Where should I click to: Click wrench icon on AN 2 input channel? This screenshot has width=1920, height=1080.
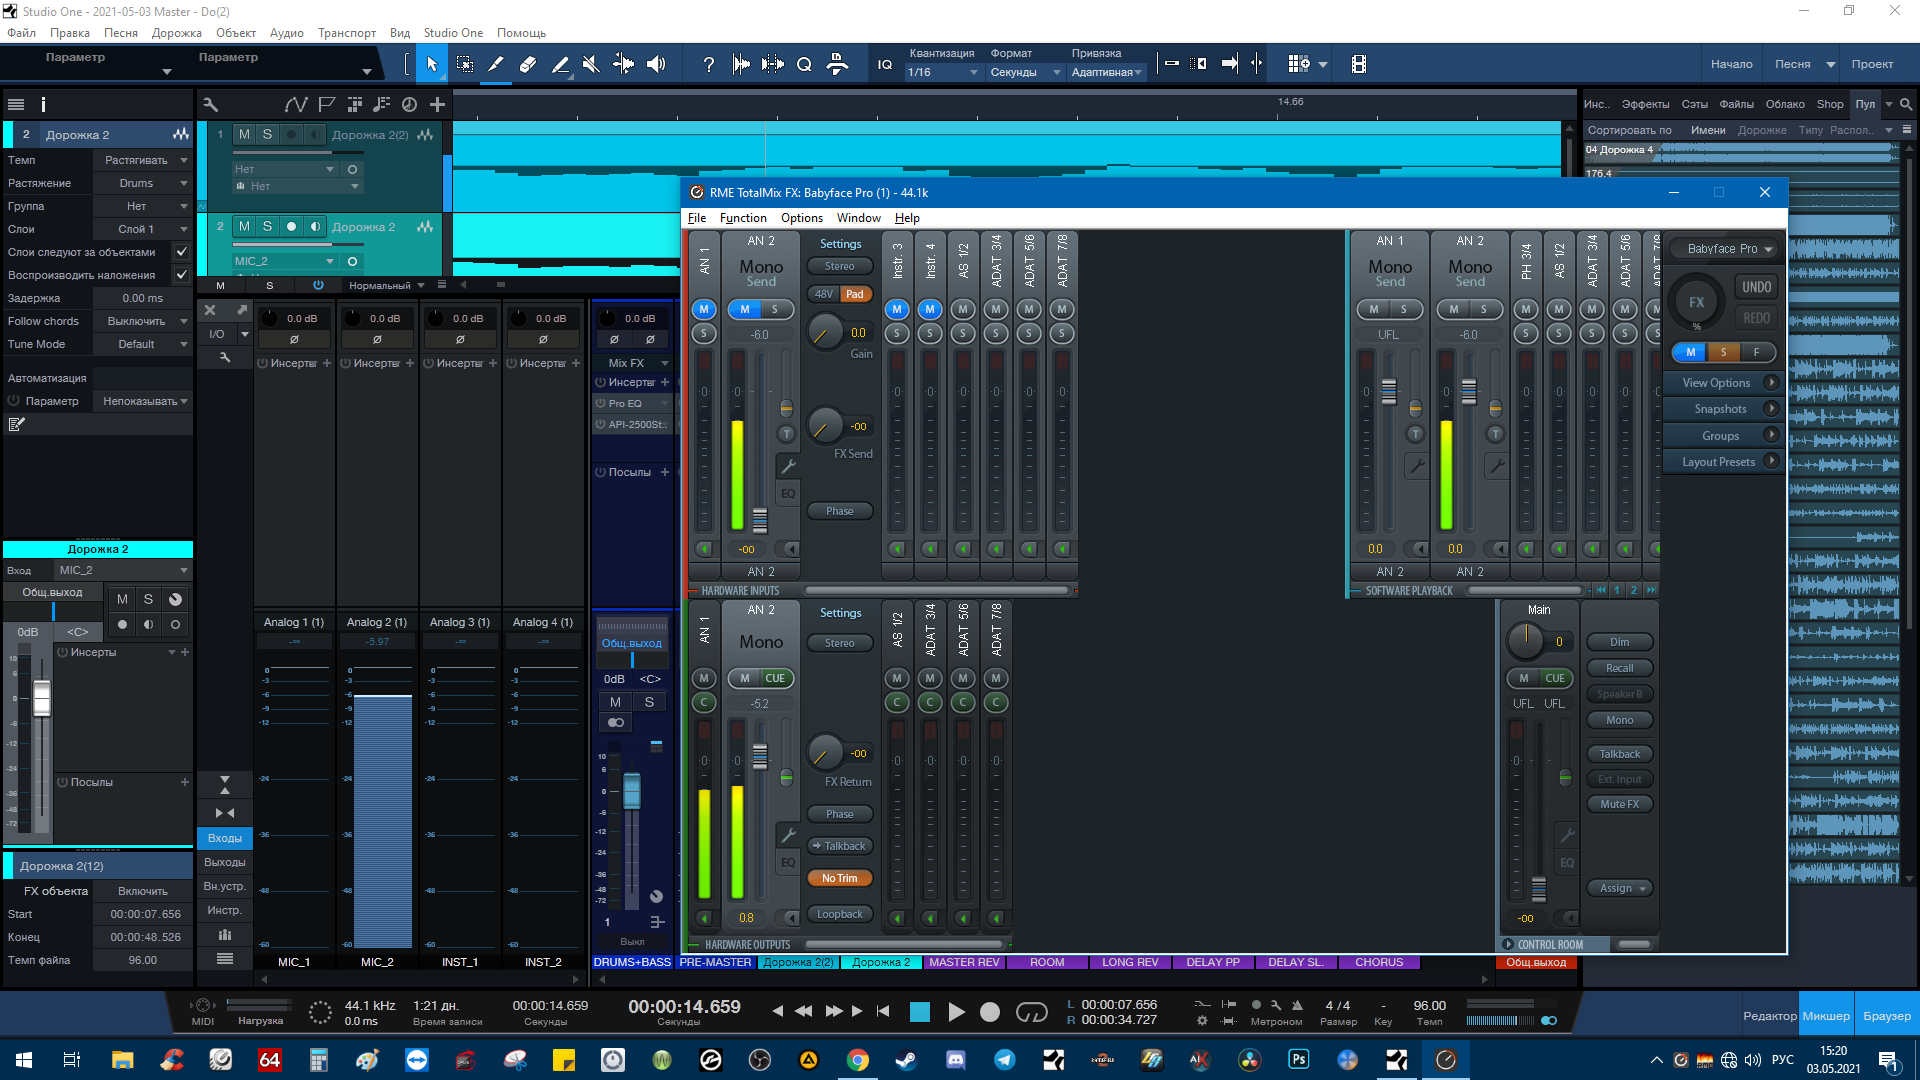pos(788,466)
